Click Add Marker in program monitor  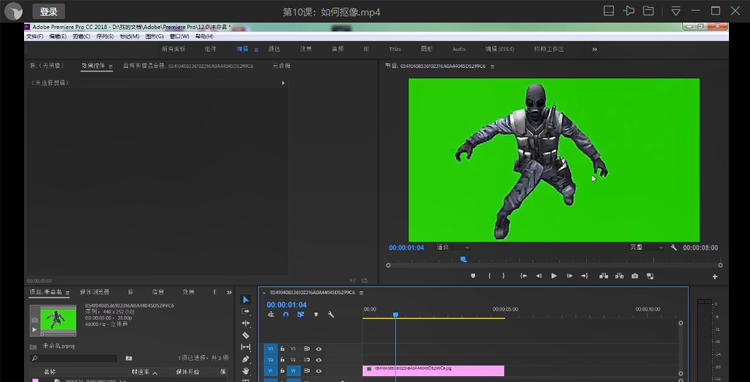tap(473, 276)
